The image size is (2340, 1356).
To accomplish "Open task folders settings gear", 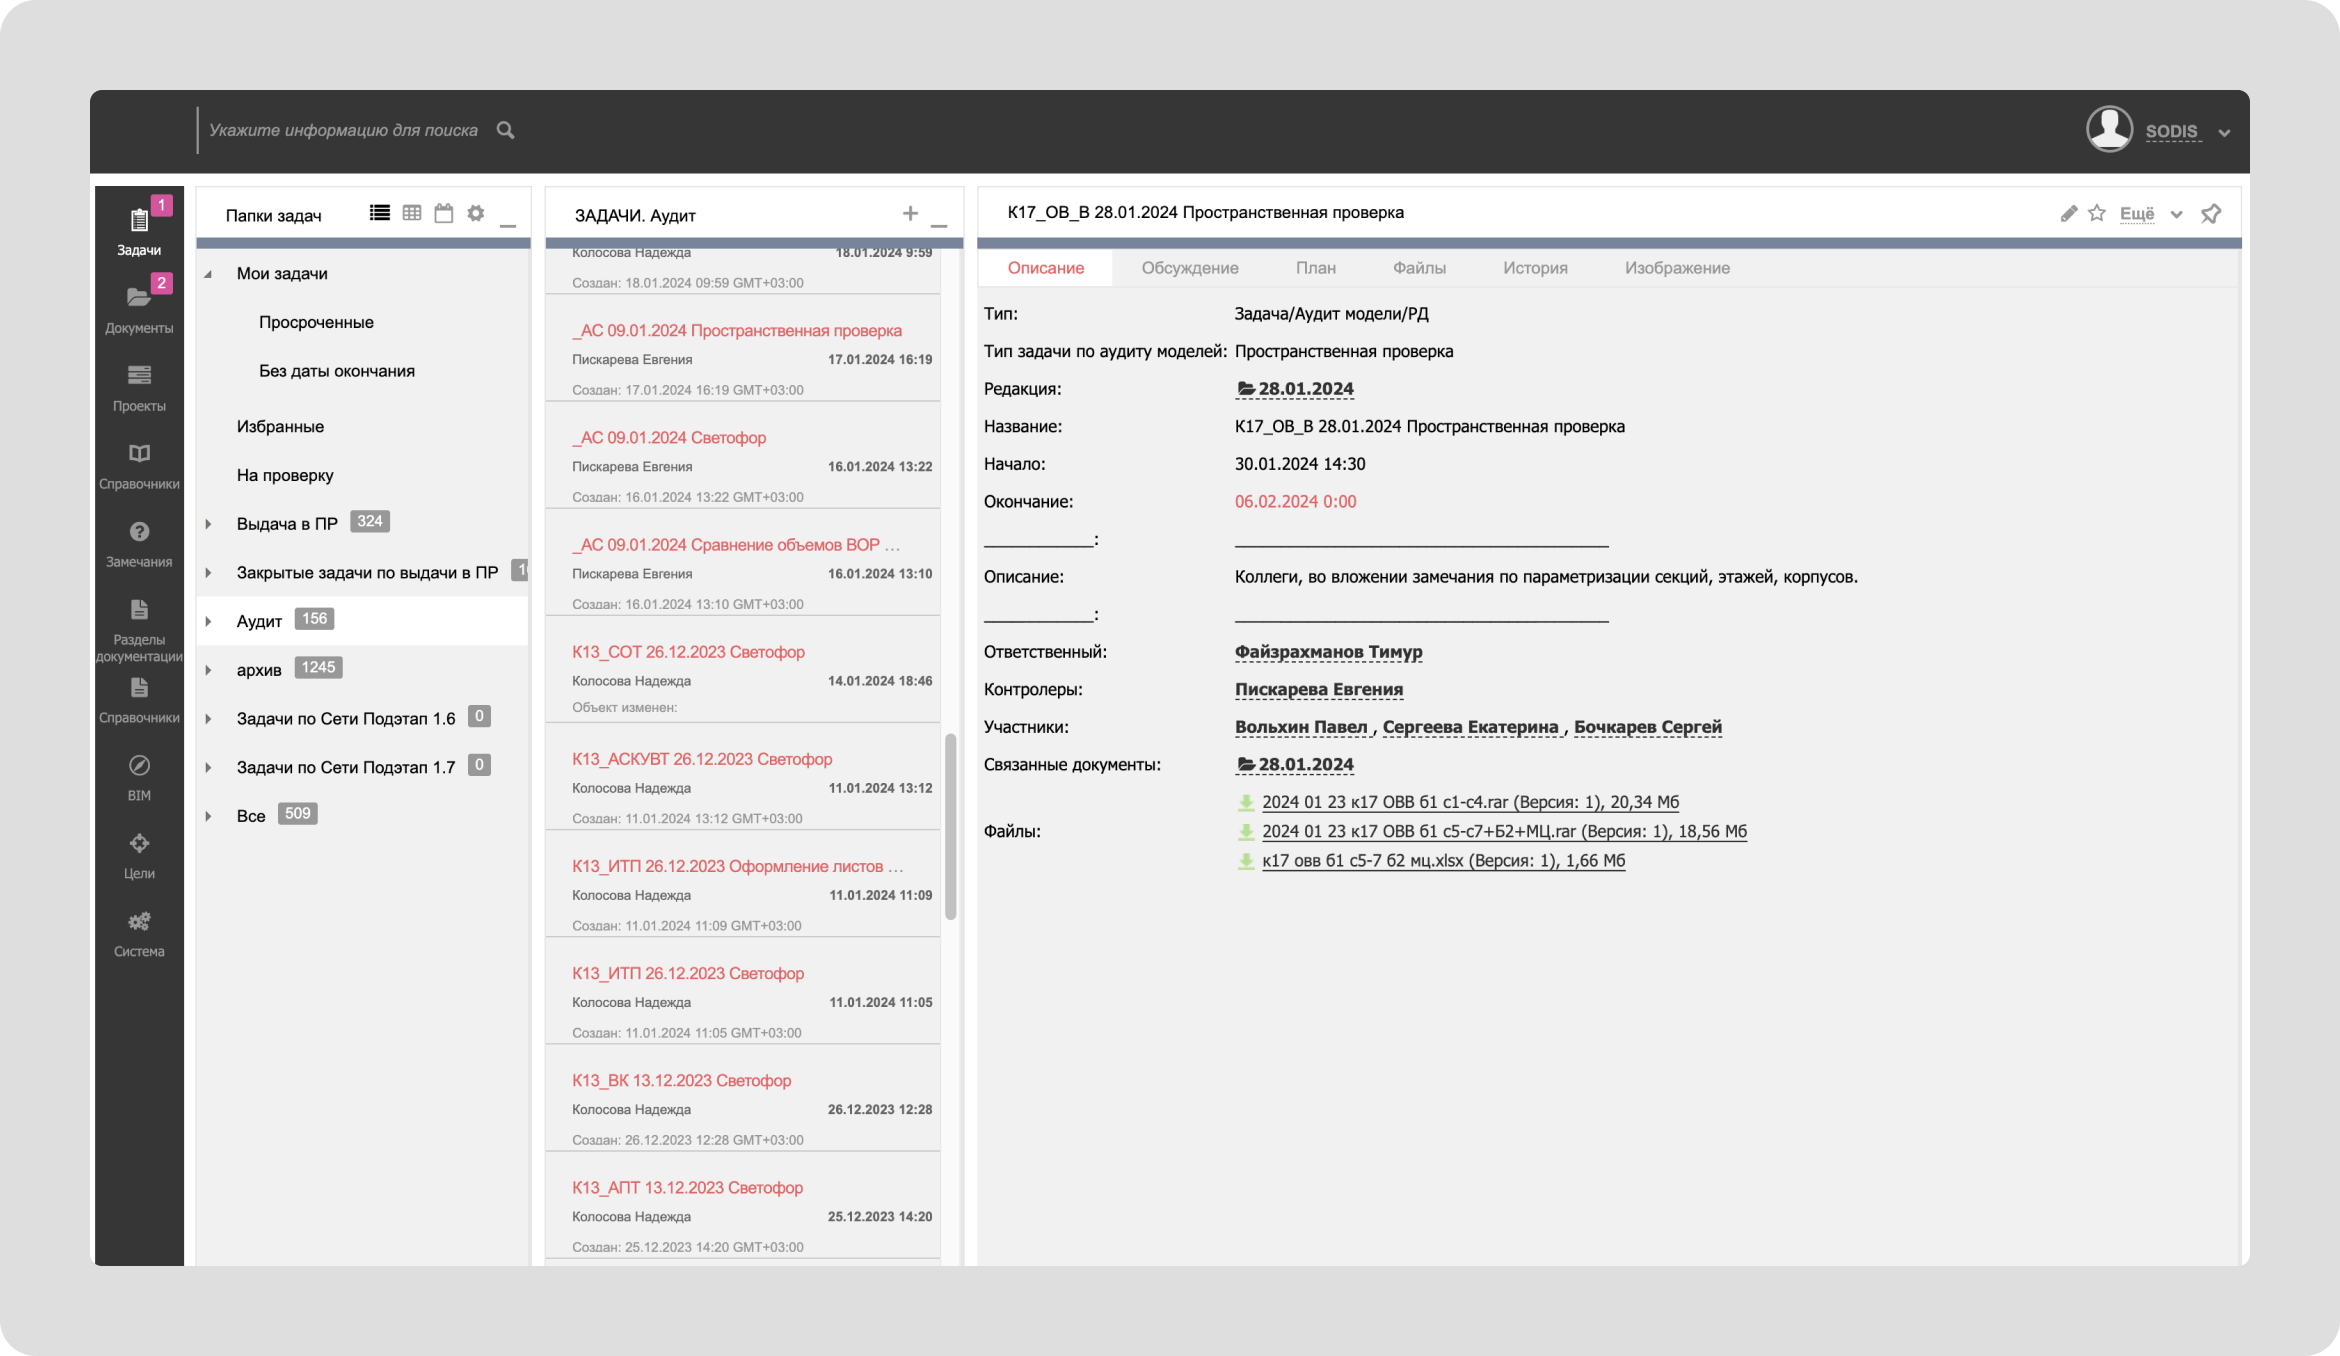I will [x=476, y=213].
